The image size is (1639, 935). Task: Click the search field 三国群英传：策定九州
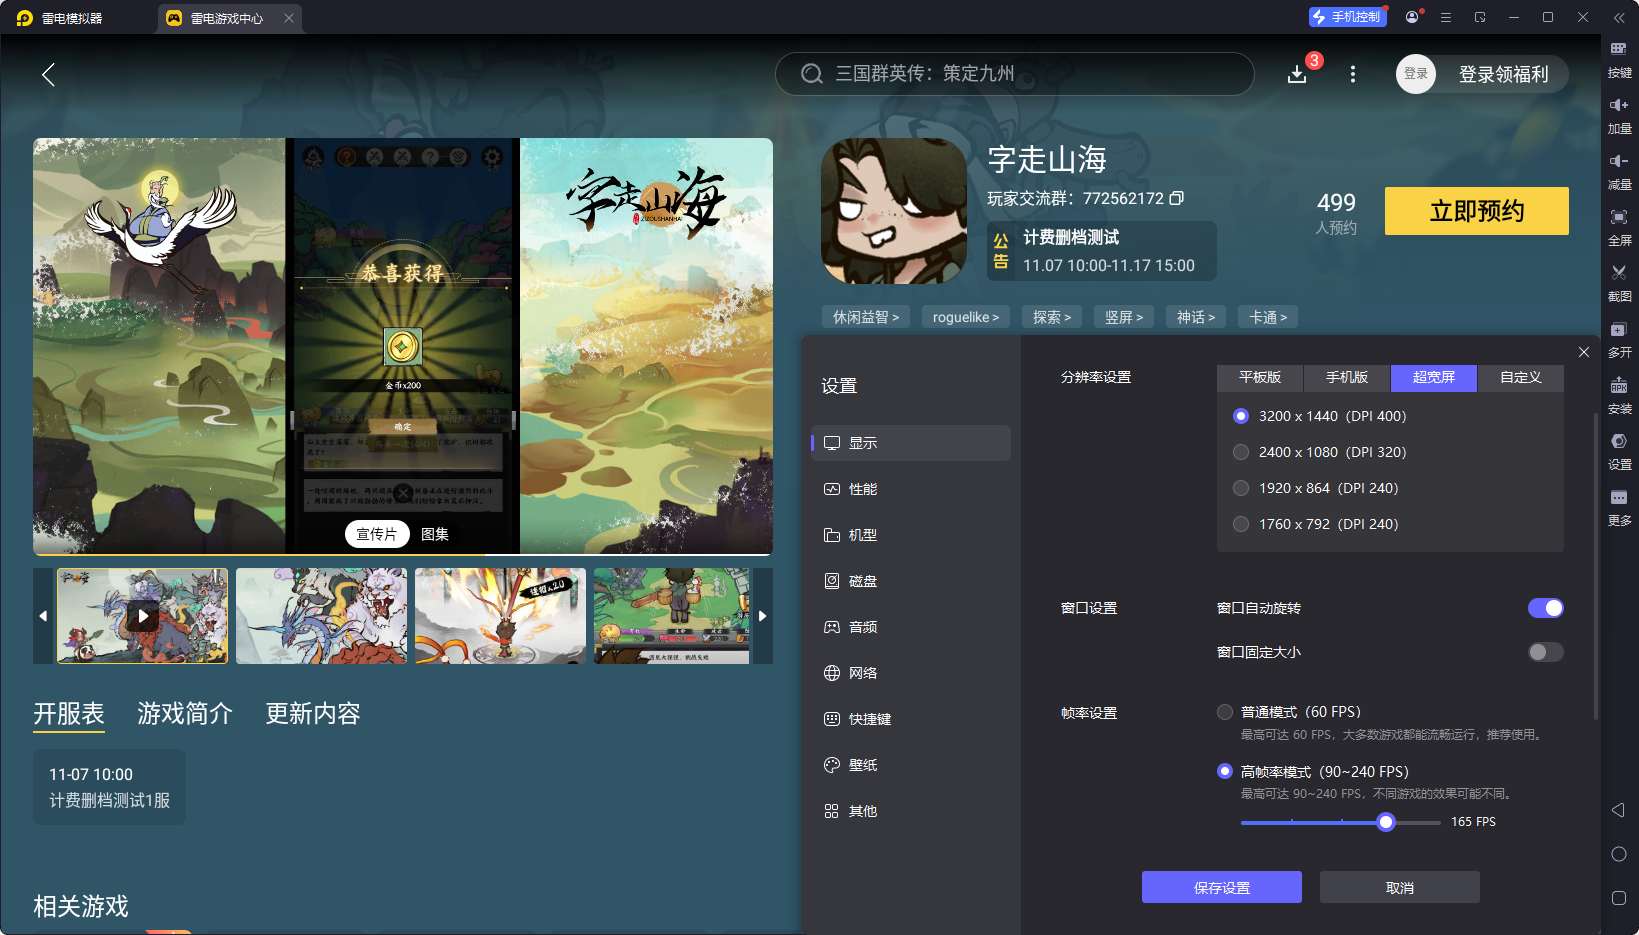[1015, 74]
